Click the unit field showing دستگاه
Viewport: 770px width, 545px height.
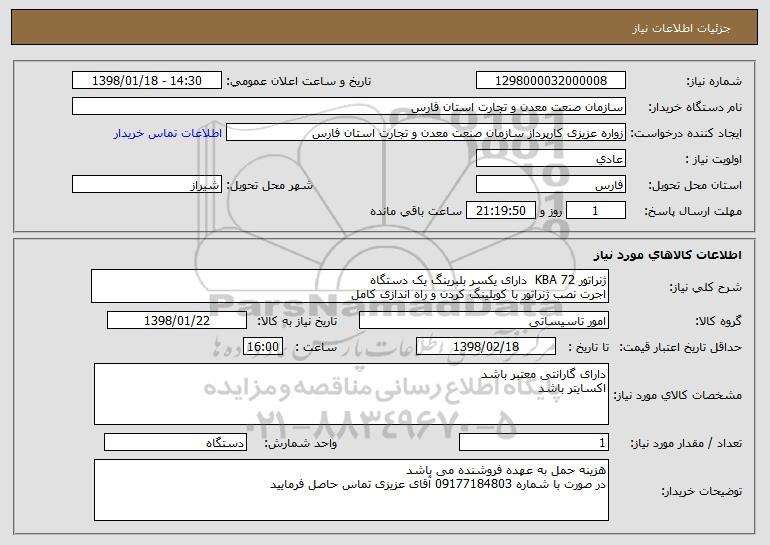point(175,443)
